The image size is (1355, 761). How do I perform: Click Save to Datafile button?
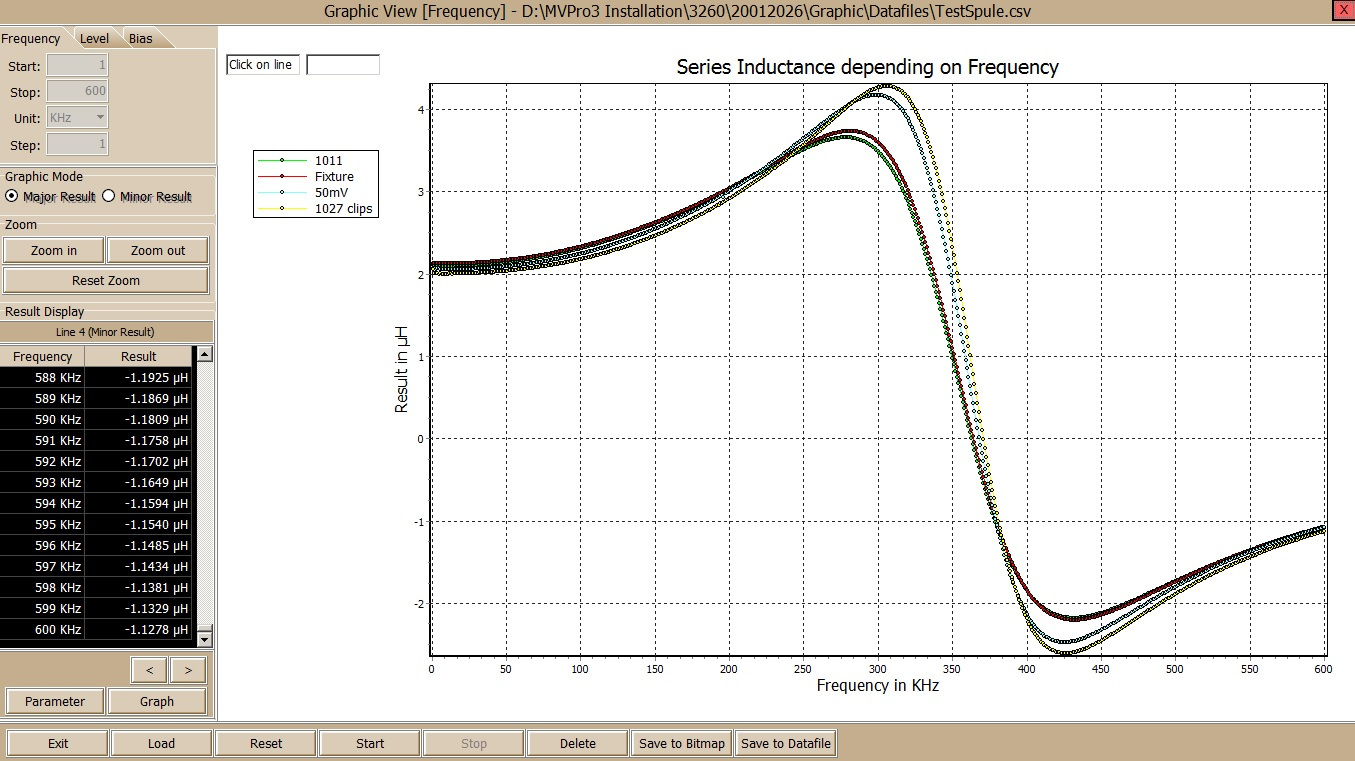point(785,743)
